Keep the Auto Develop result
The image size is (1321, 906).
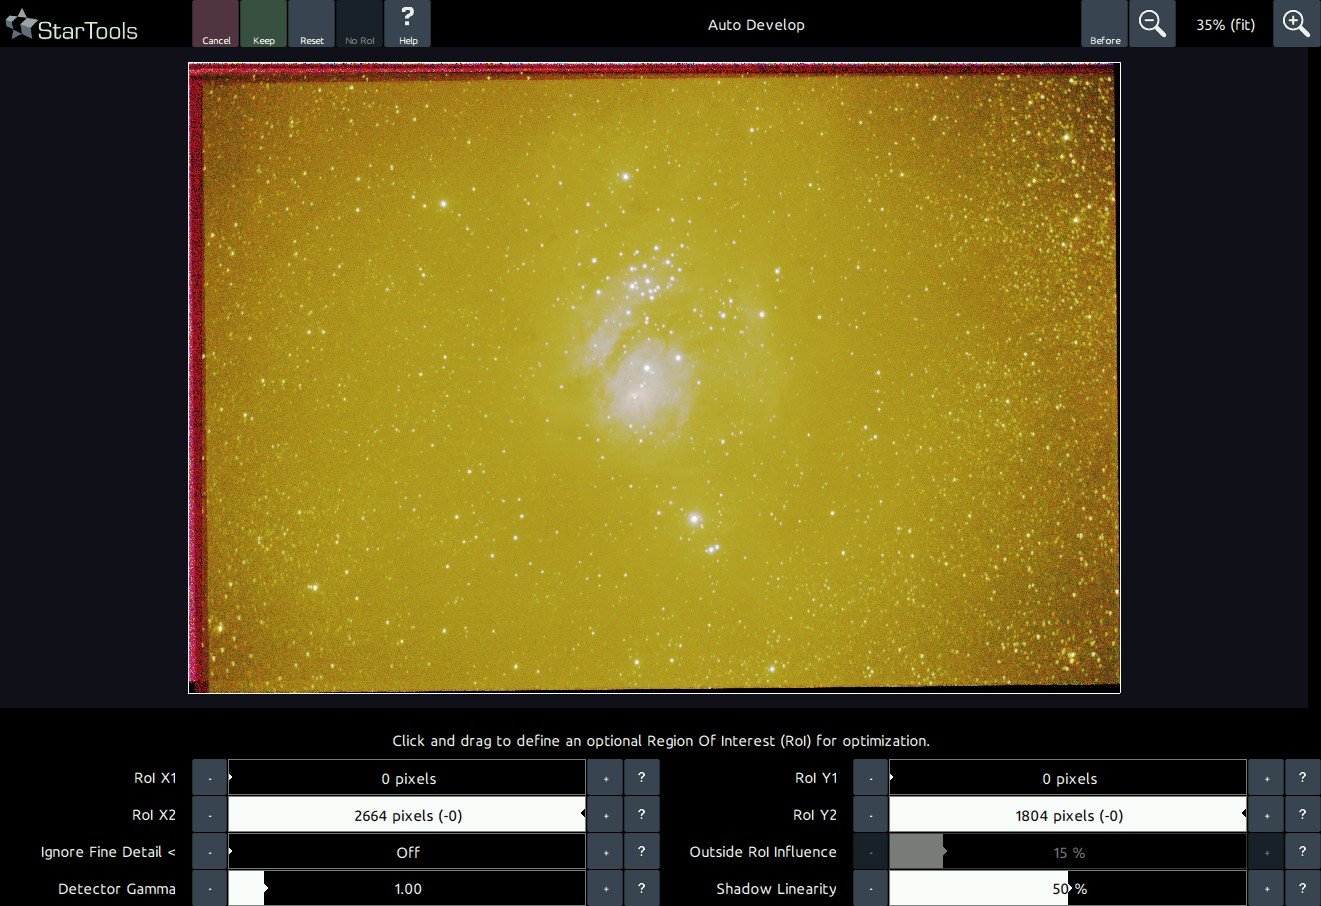coord(264,24)
